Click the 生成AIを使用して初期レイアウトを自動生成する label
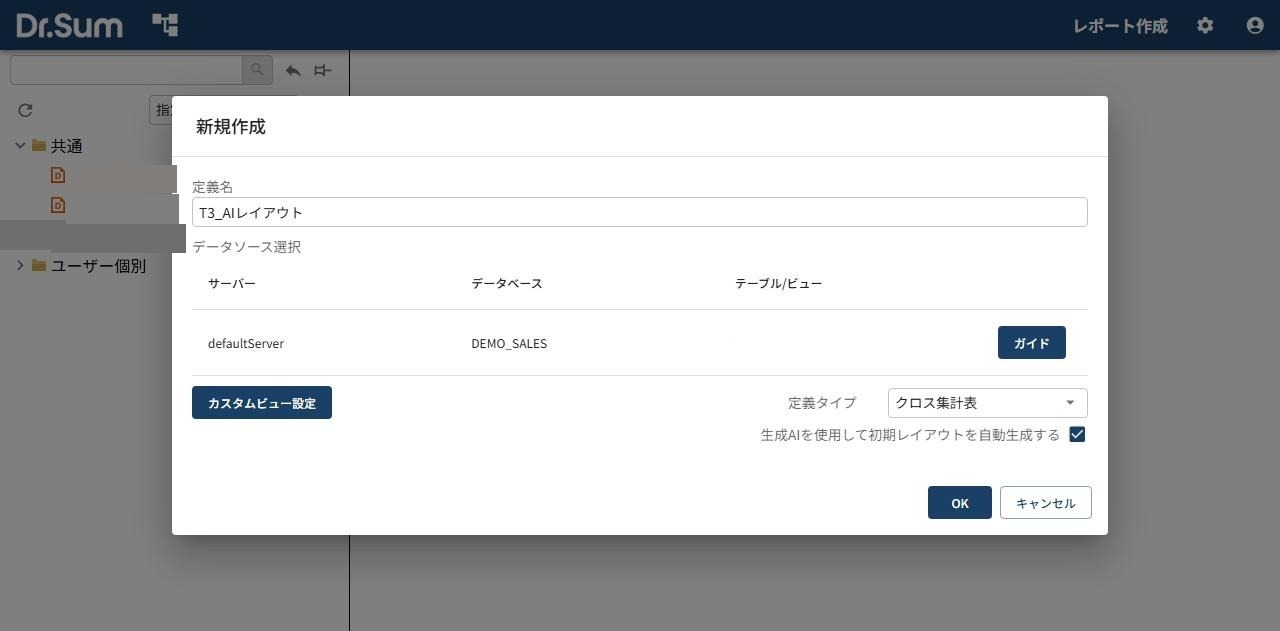This screenshot has height=631, width=1280. pyautogui.click(x=910, y=435)
